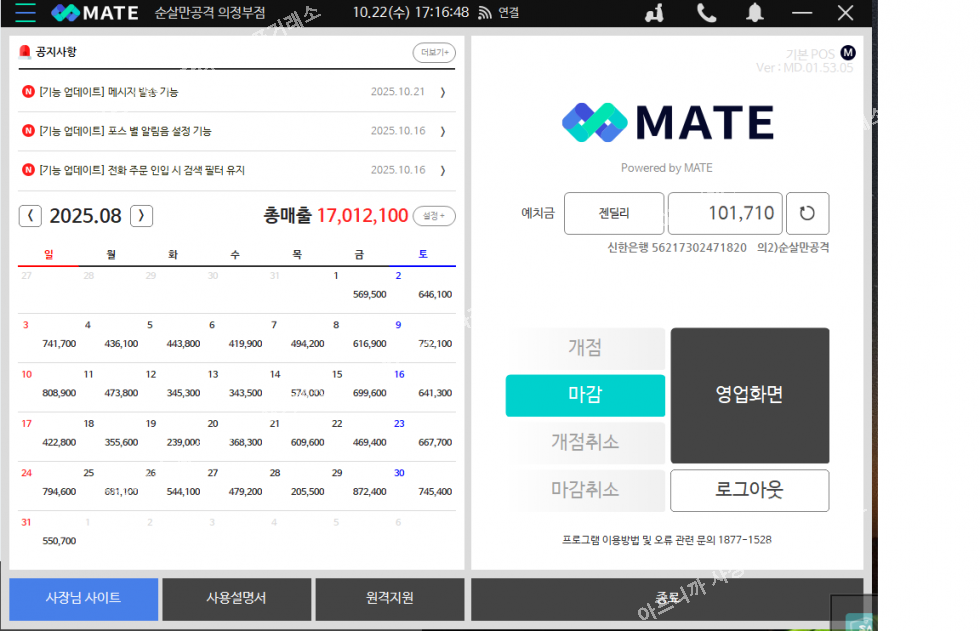This screenshot has height=631, width=980.
Task: Open the notification bell icon
Action: [755, 13]
